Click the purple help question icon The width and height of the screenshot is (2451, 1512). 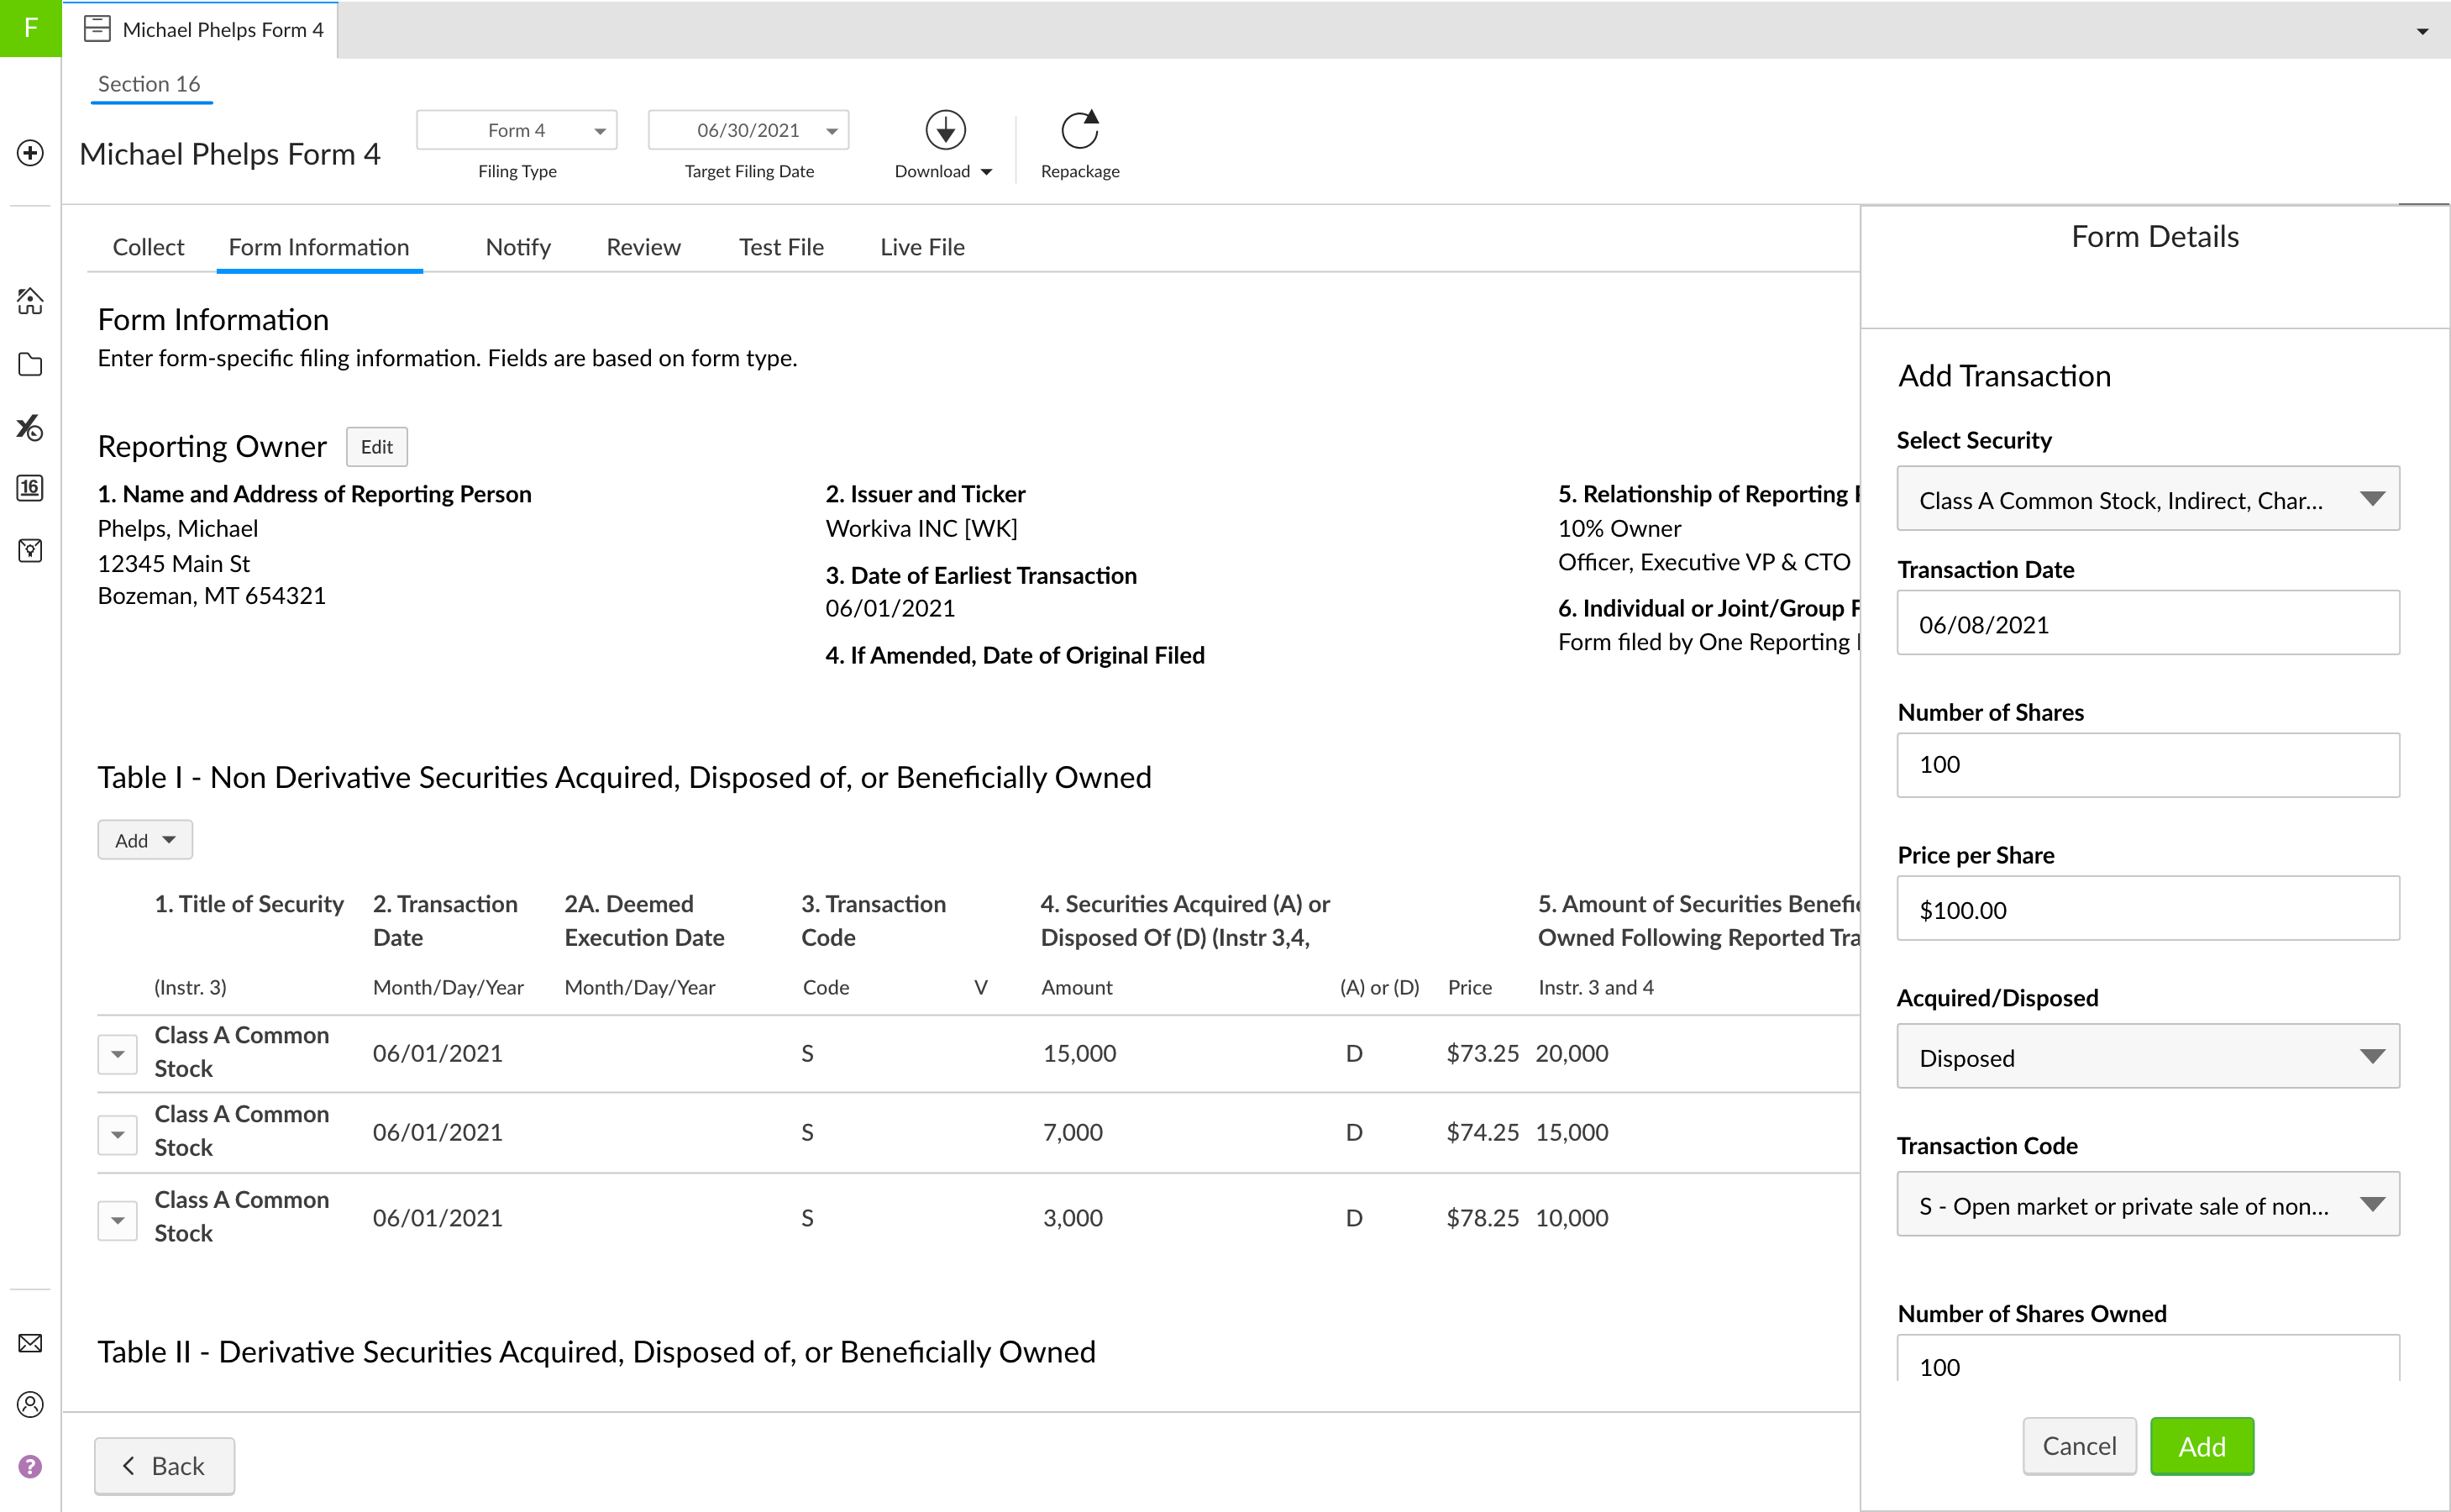30,1466
